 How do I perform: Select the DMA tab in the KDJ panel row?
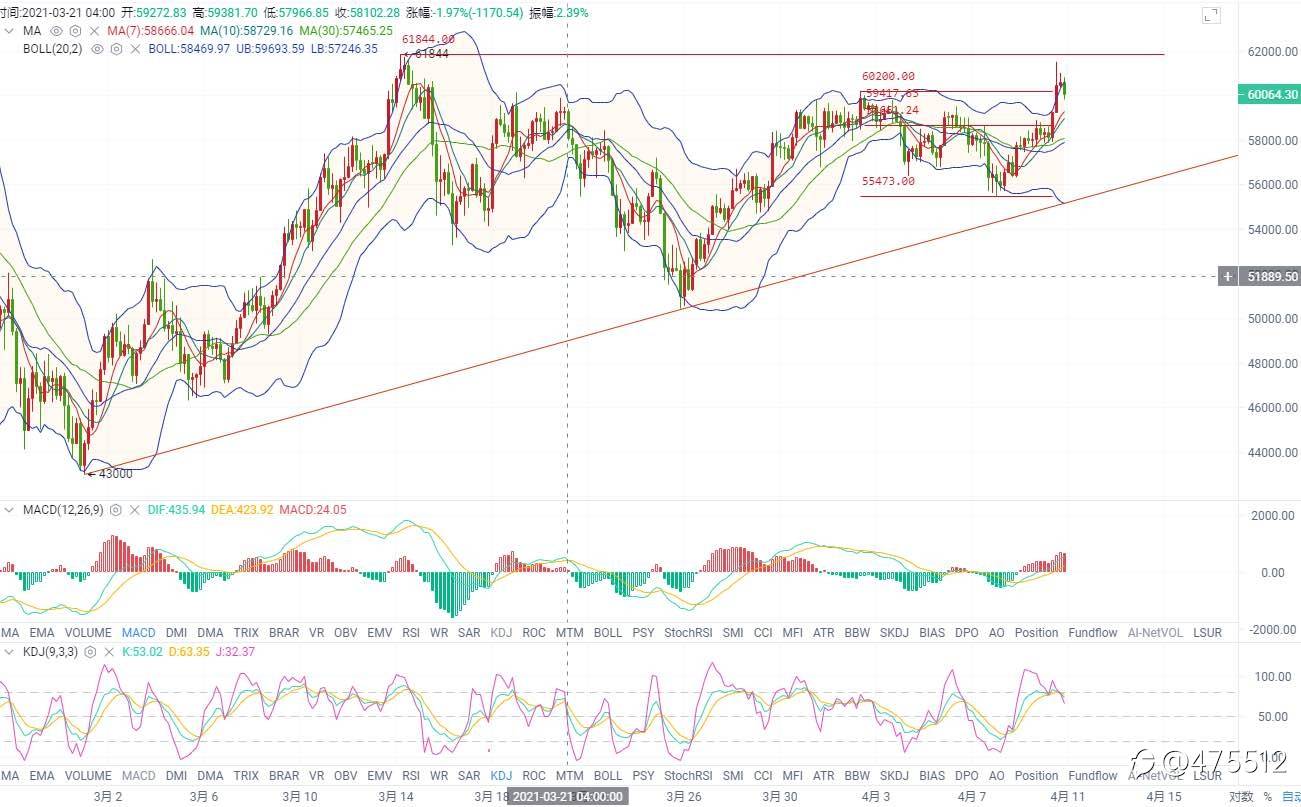[210, 776]
